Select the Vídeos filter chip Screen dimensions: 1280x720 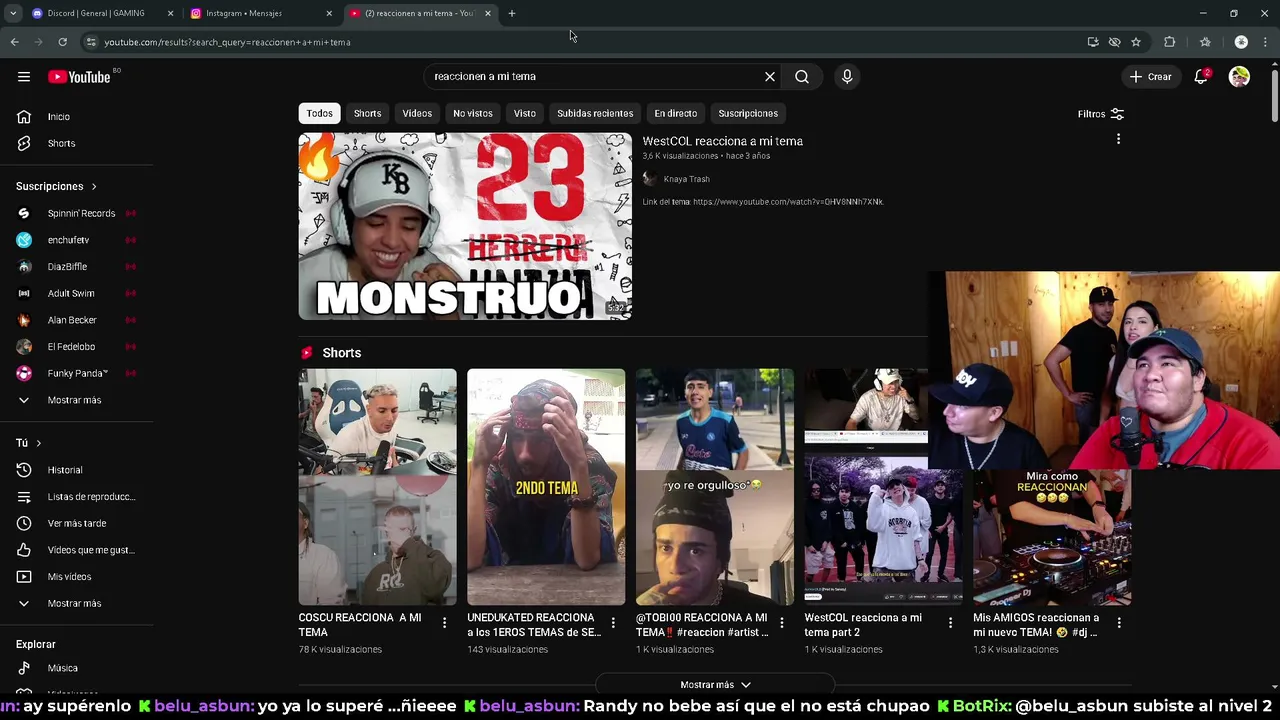(x=417, y=113)
